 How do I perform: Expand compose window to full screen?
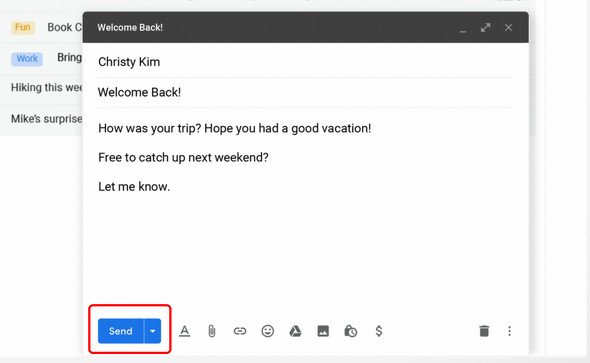pos(485,27)
